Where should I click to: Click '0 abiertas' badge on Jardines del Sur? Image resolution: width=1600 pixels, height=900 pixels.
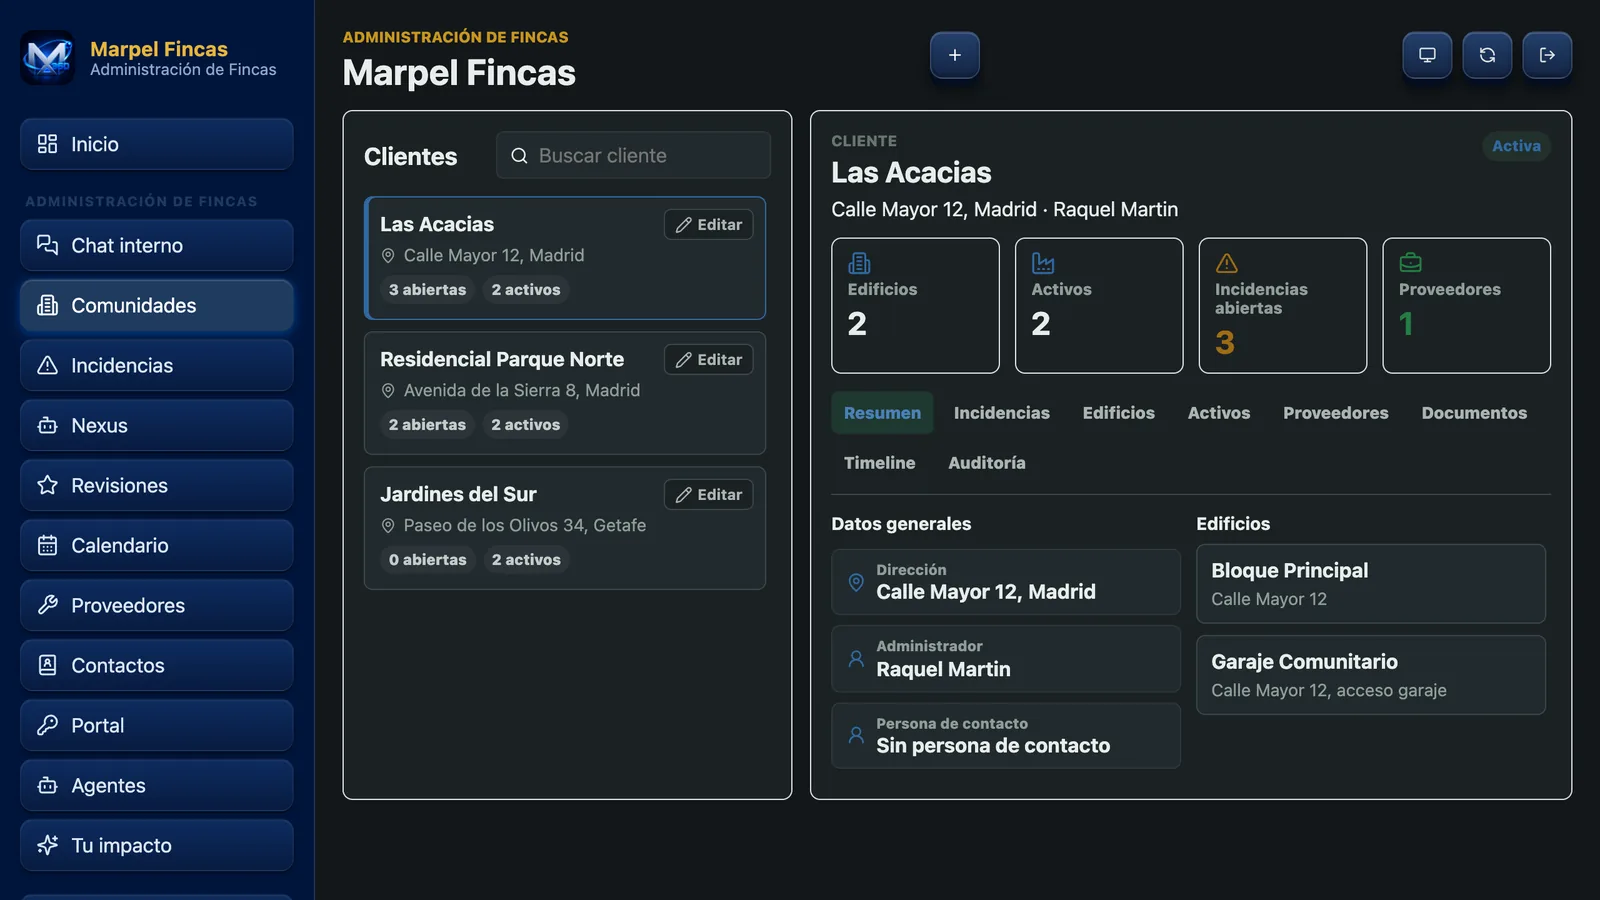427,559
